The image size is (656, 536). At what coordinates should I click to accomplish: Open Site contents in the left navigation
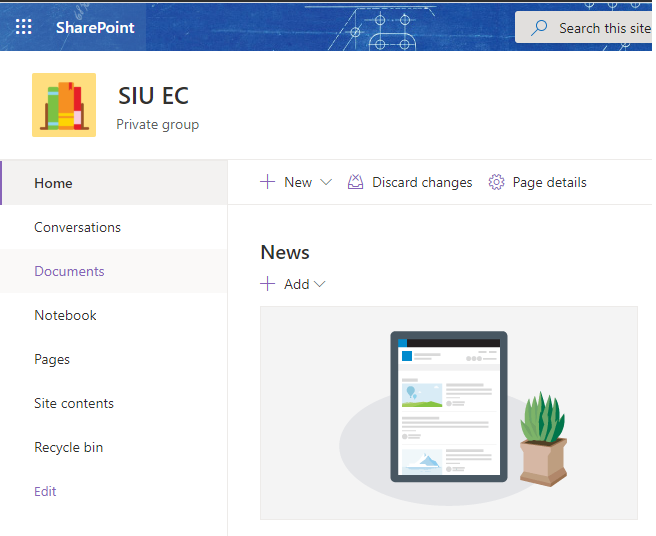[114, 403]
